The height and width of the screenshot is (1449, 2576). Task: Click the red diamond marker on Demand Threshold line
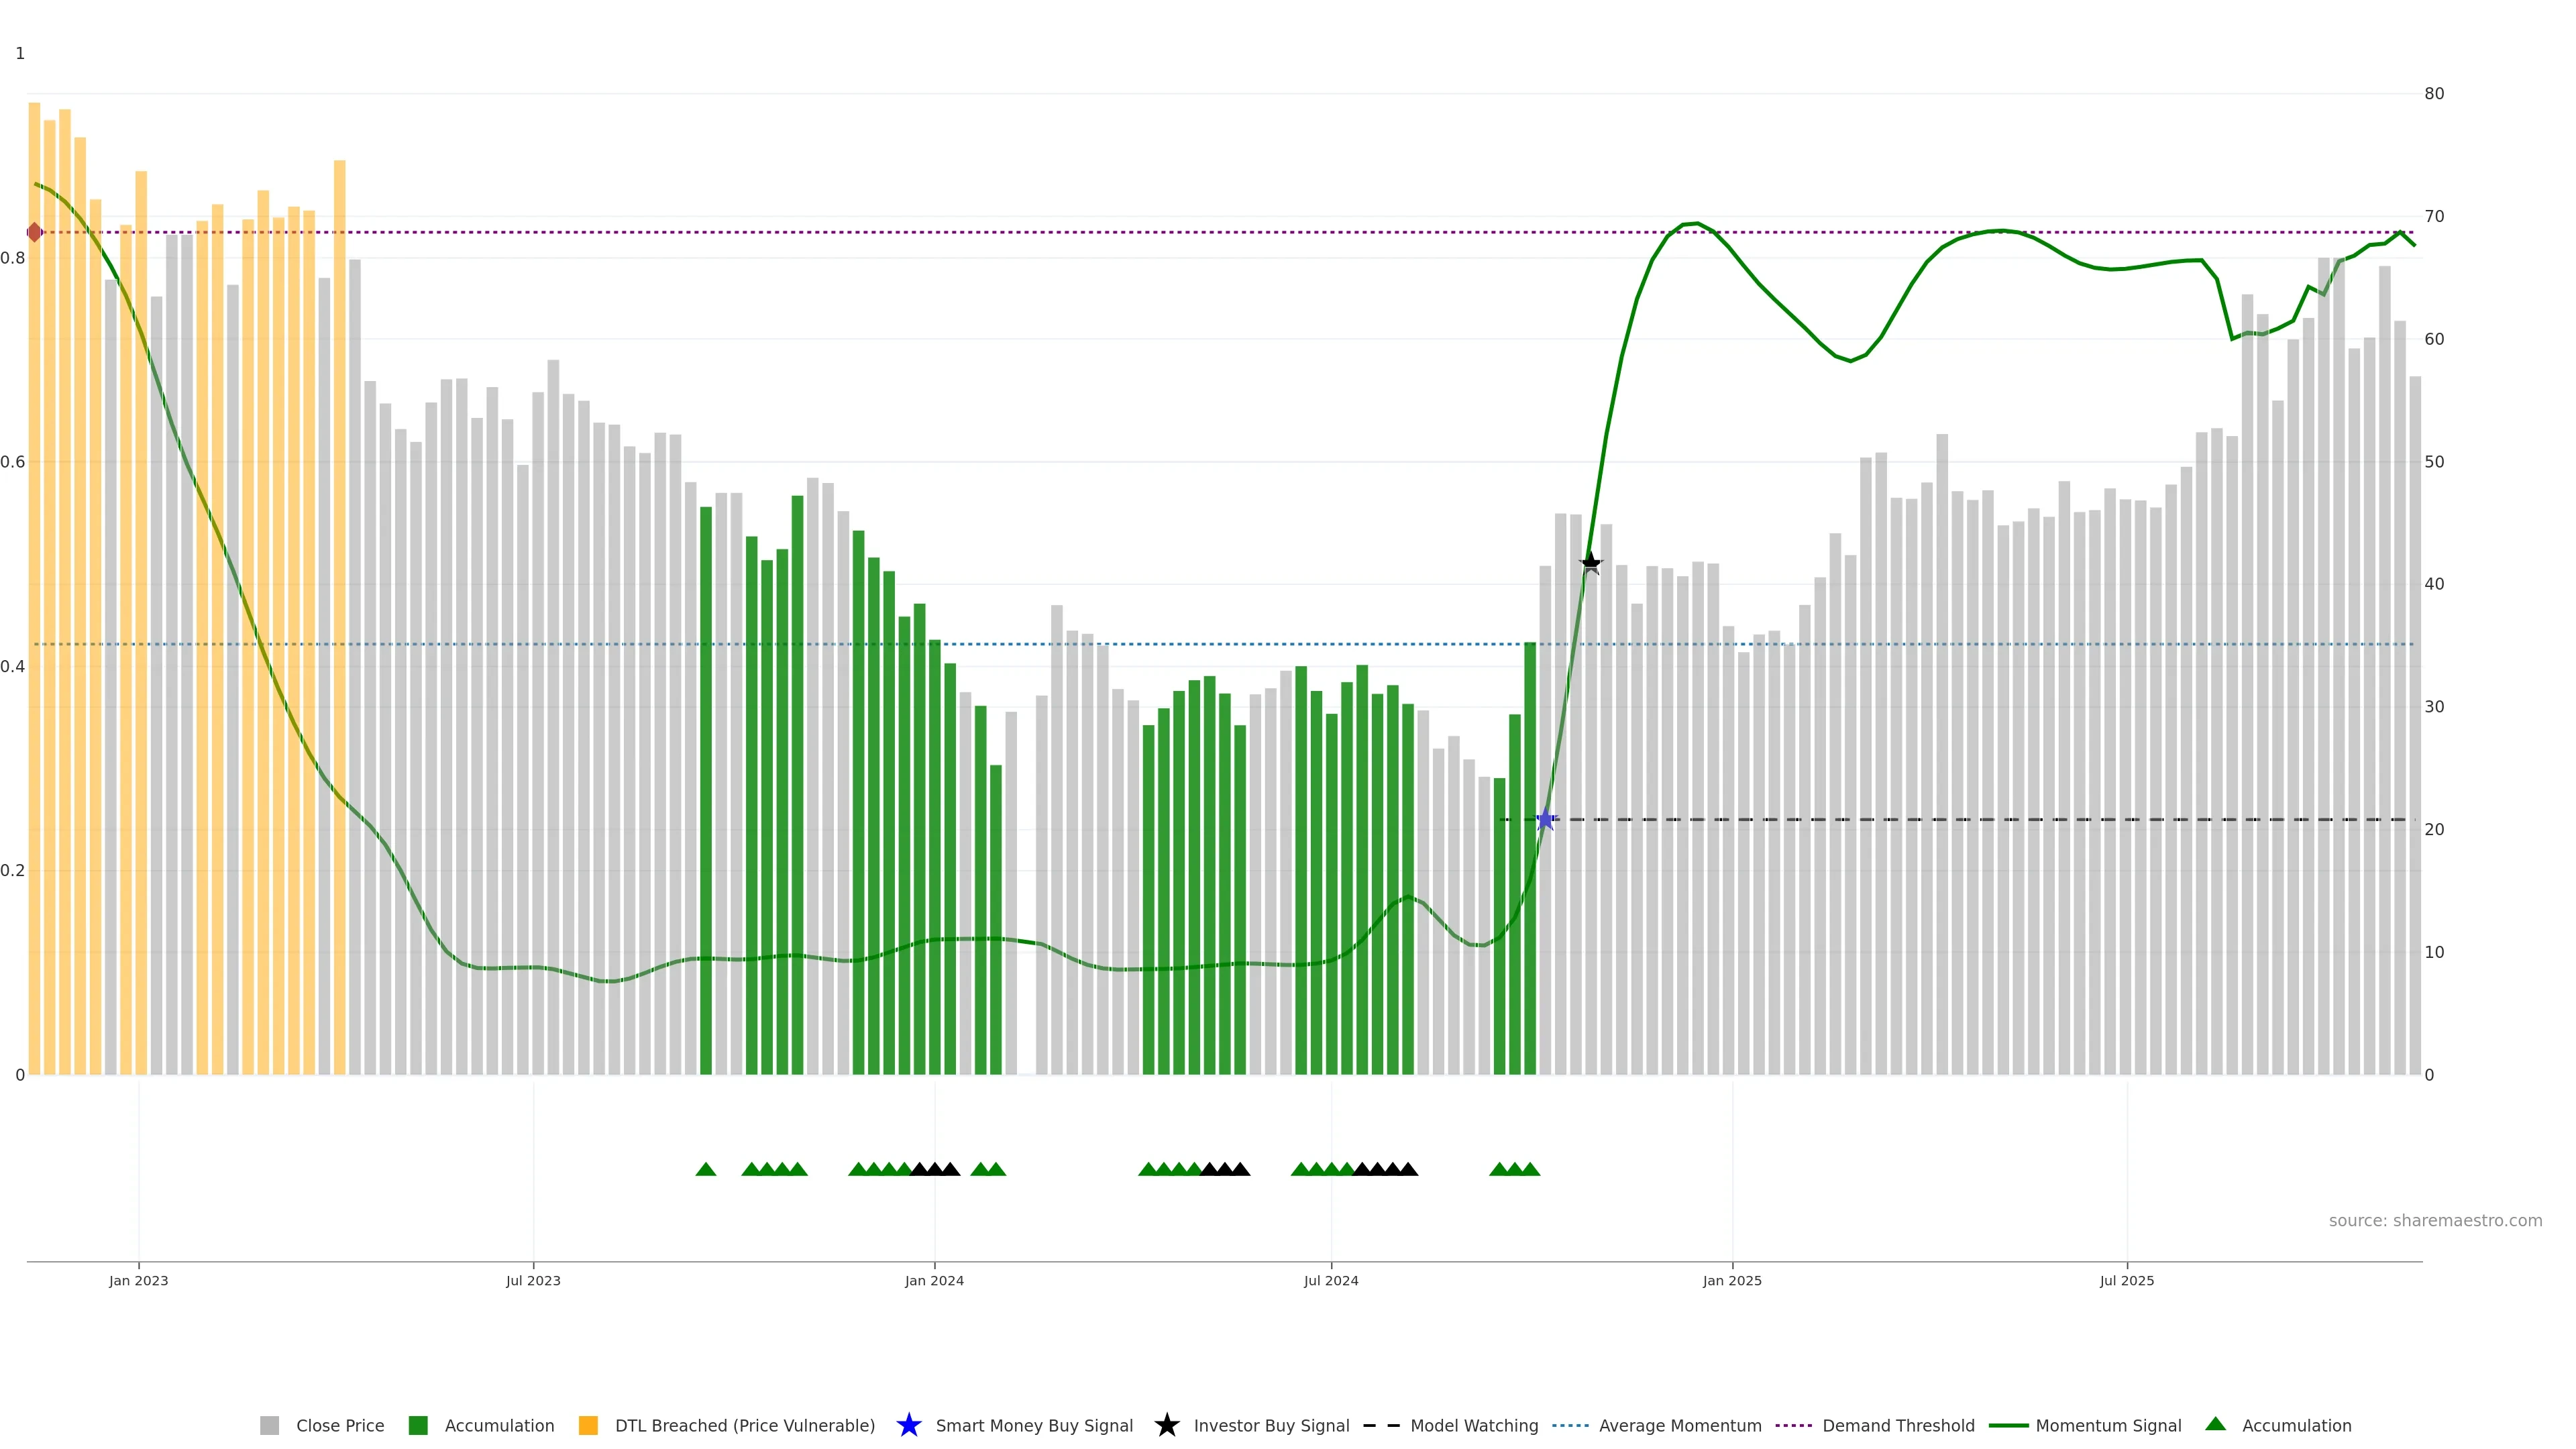[34, 232]
